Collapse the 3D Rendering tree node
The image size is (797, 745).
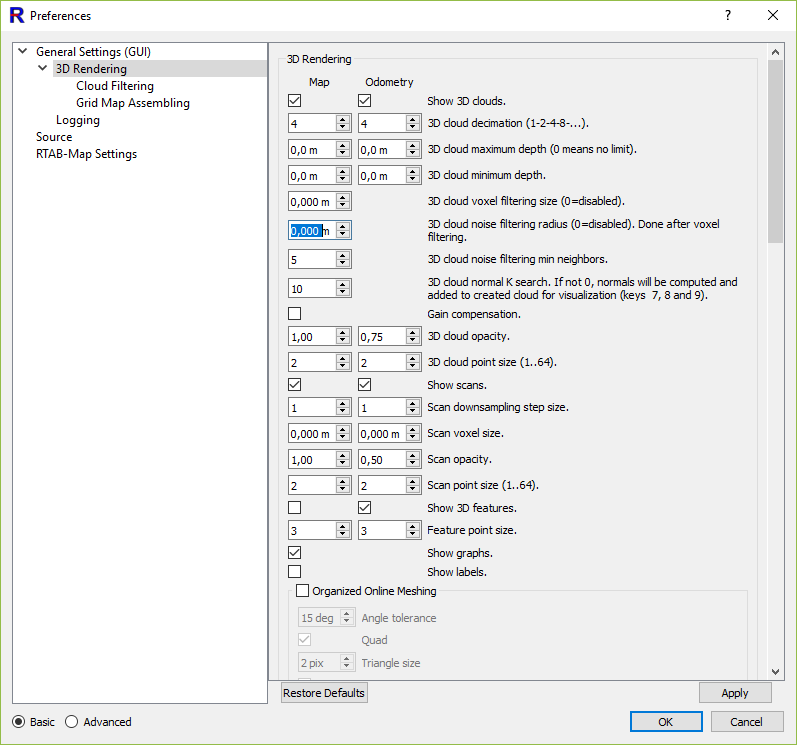pos(43,69)
